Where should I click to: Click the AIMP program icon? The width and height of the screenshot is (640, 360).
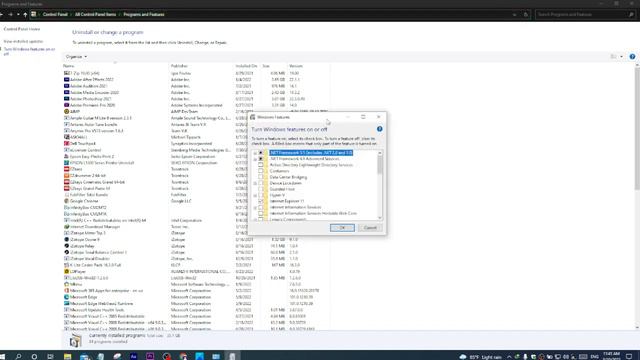pos(67,111)
